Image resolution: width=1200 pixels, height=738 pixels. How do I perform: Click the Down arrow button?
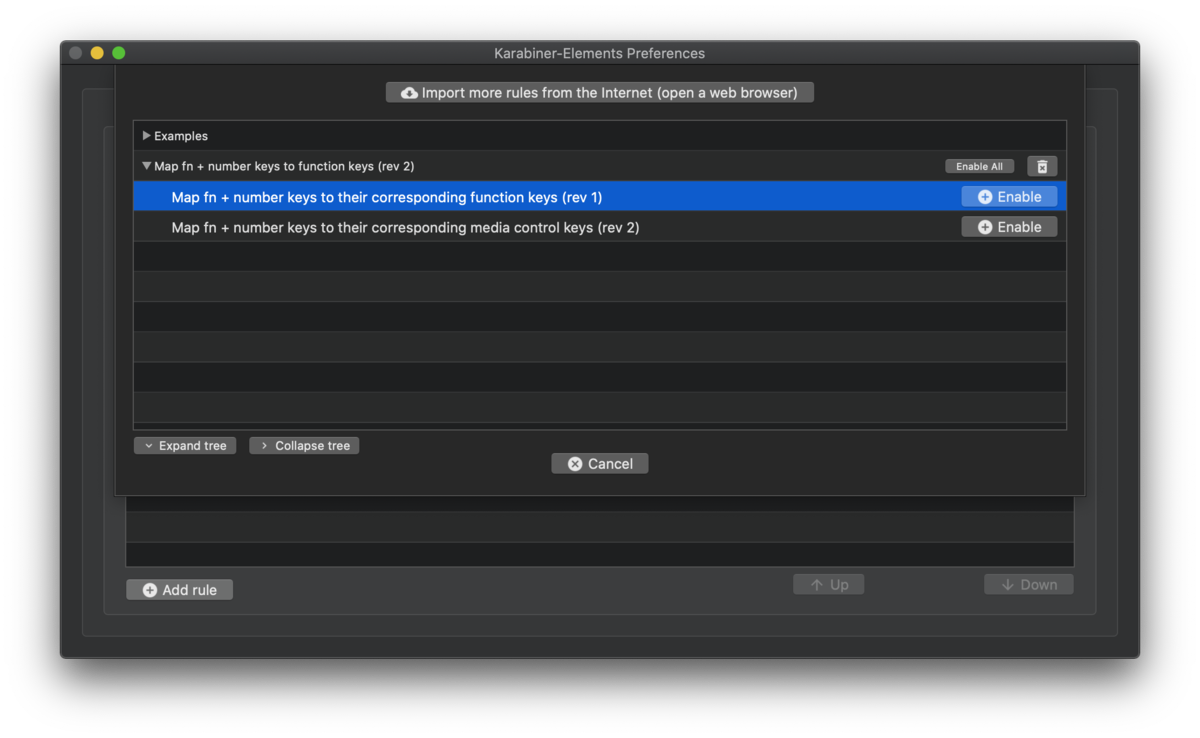1029,584
